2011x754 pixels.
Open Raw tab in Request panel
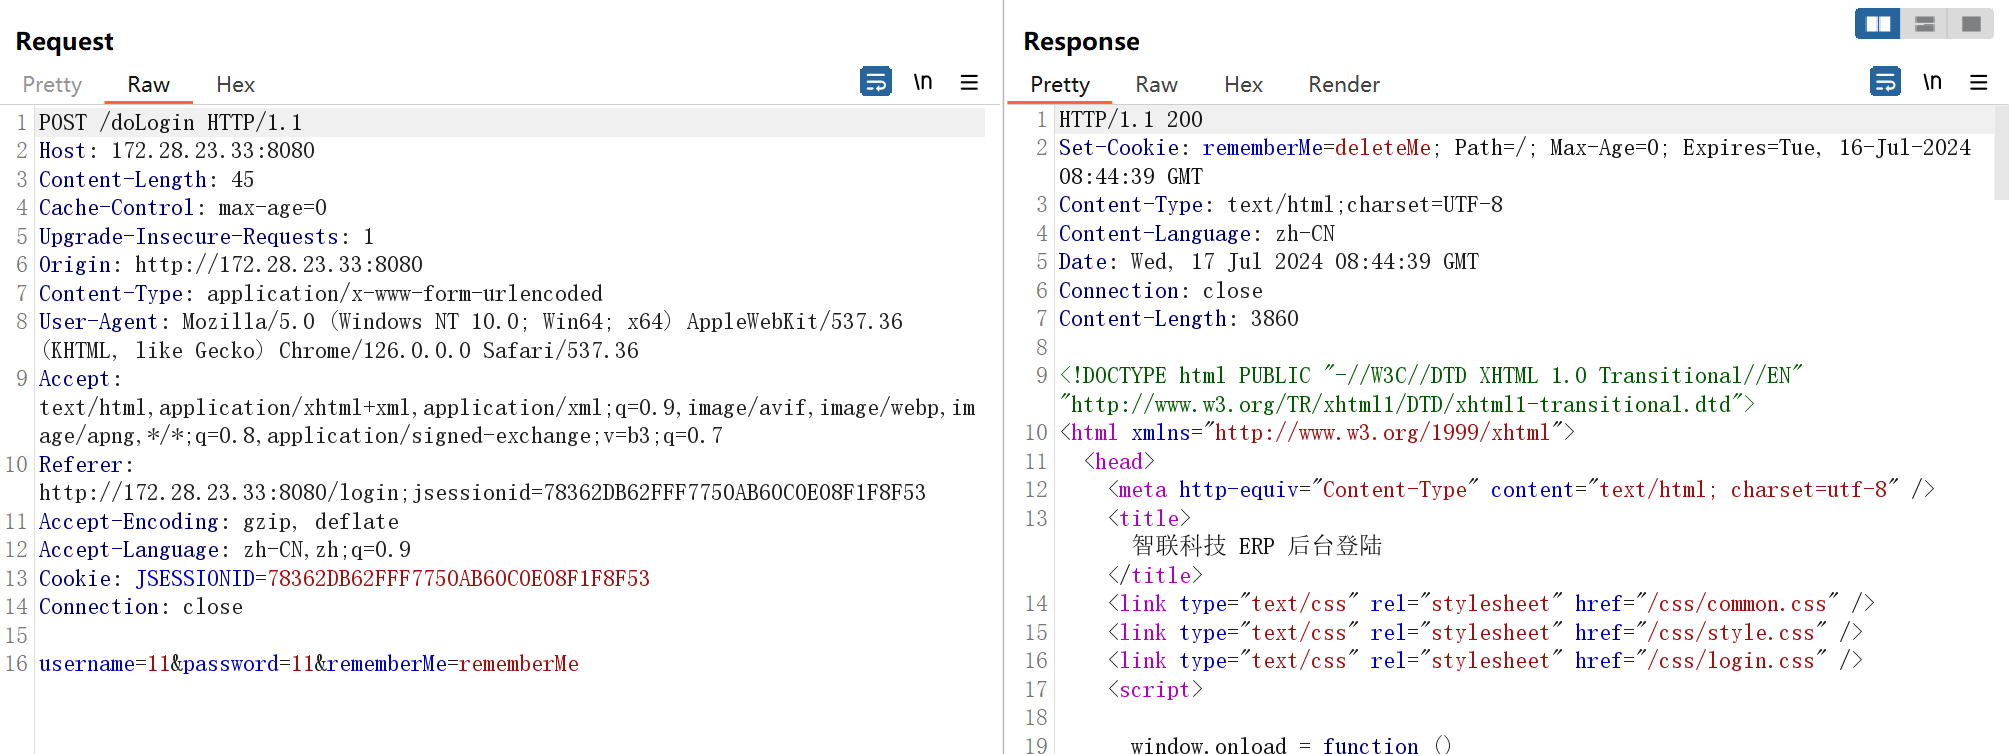148,85
